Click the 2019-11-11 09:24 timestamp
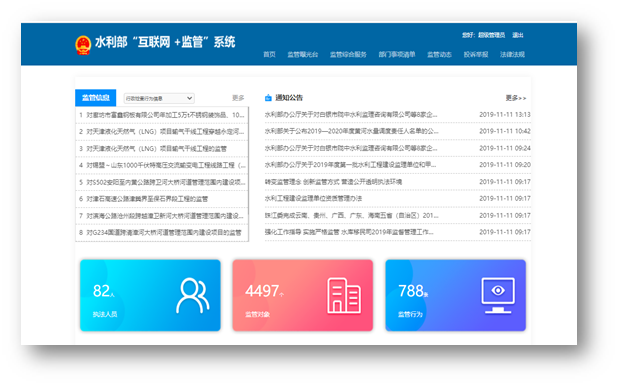This screenshot has width=619, height=387. tap(505, 148)
